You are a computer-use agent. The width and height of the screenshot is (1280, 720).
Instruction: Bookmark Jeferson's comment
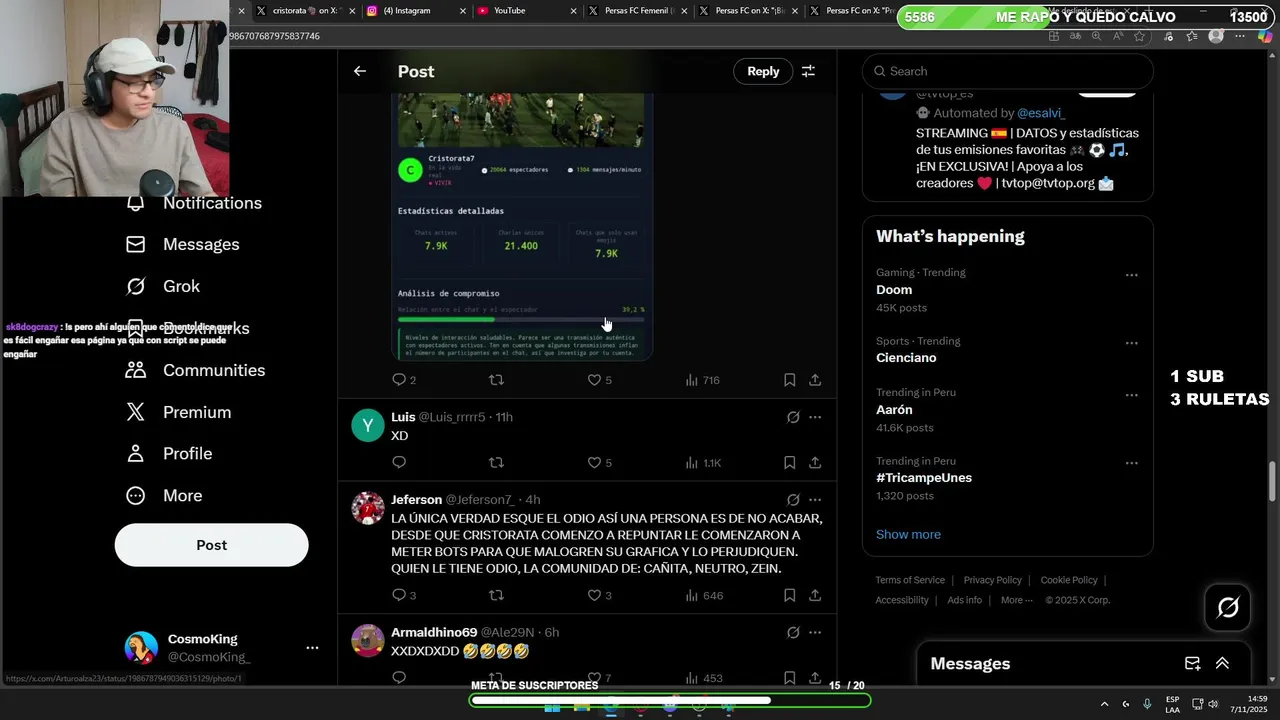pos(790,595)
